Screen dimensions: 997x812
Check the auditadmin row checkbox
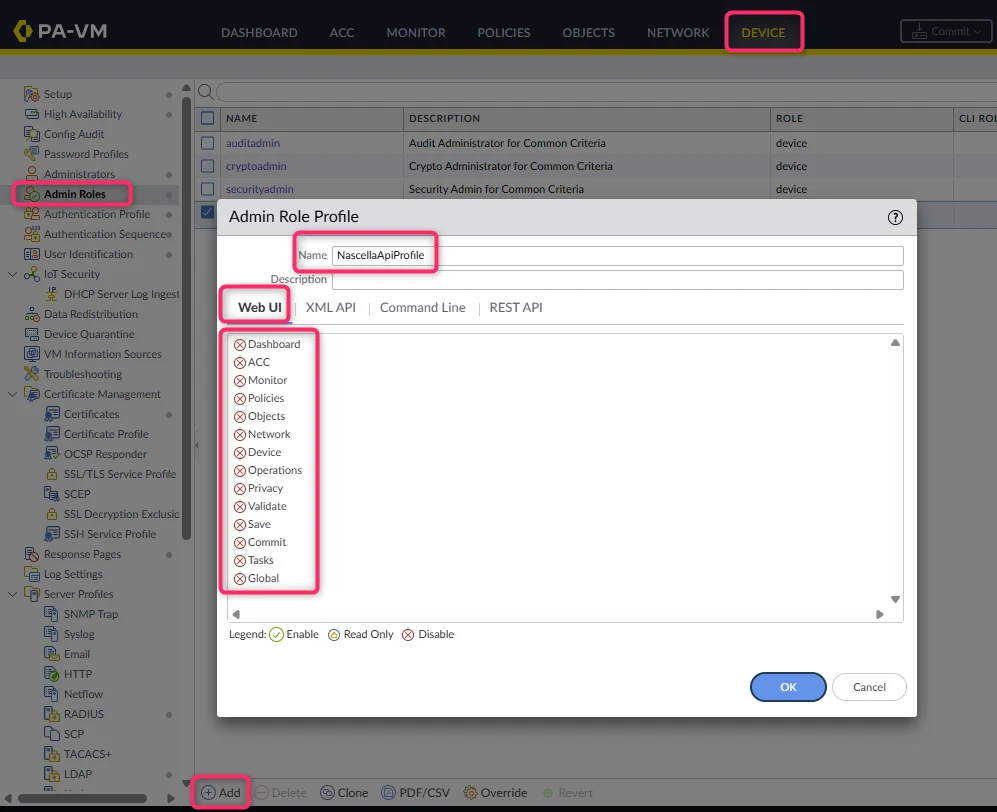(x=207, y=143)
